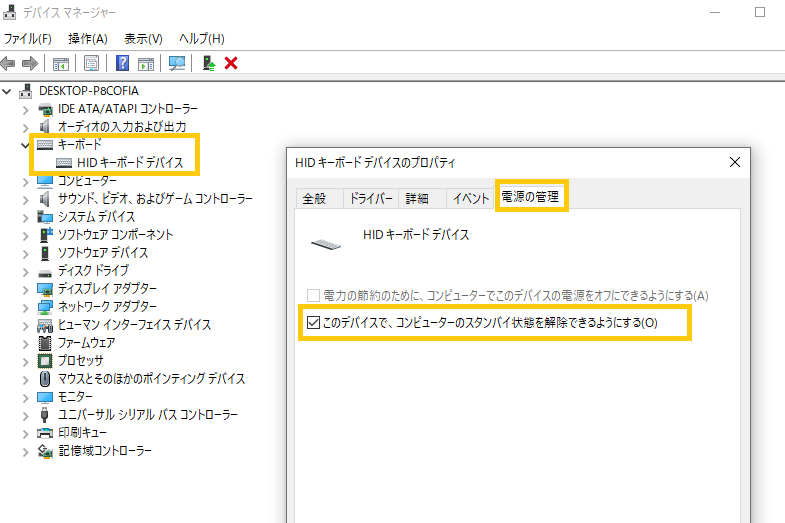Open the ファイル(F) menu
Screen dimensions: 785x523
coord(28,39)
